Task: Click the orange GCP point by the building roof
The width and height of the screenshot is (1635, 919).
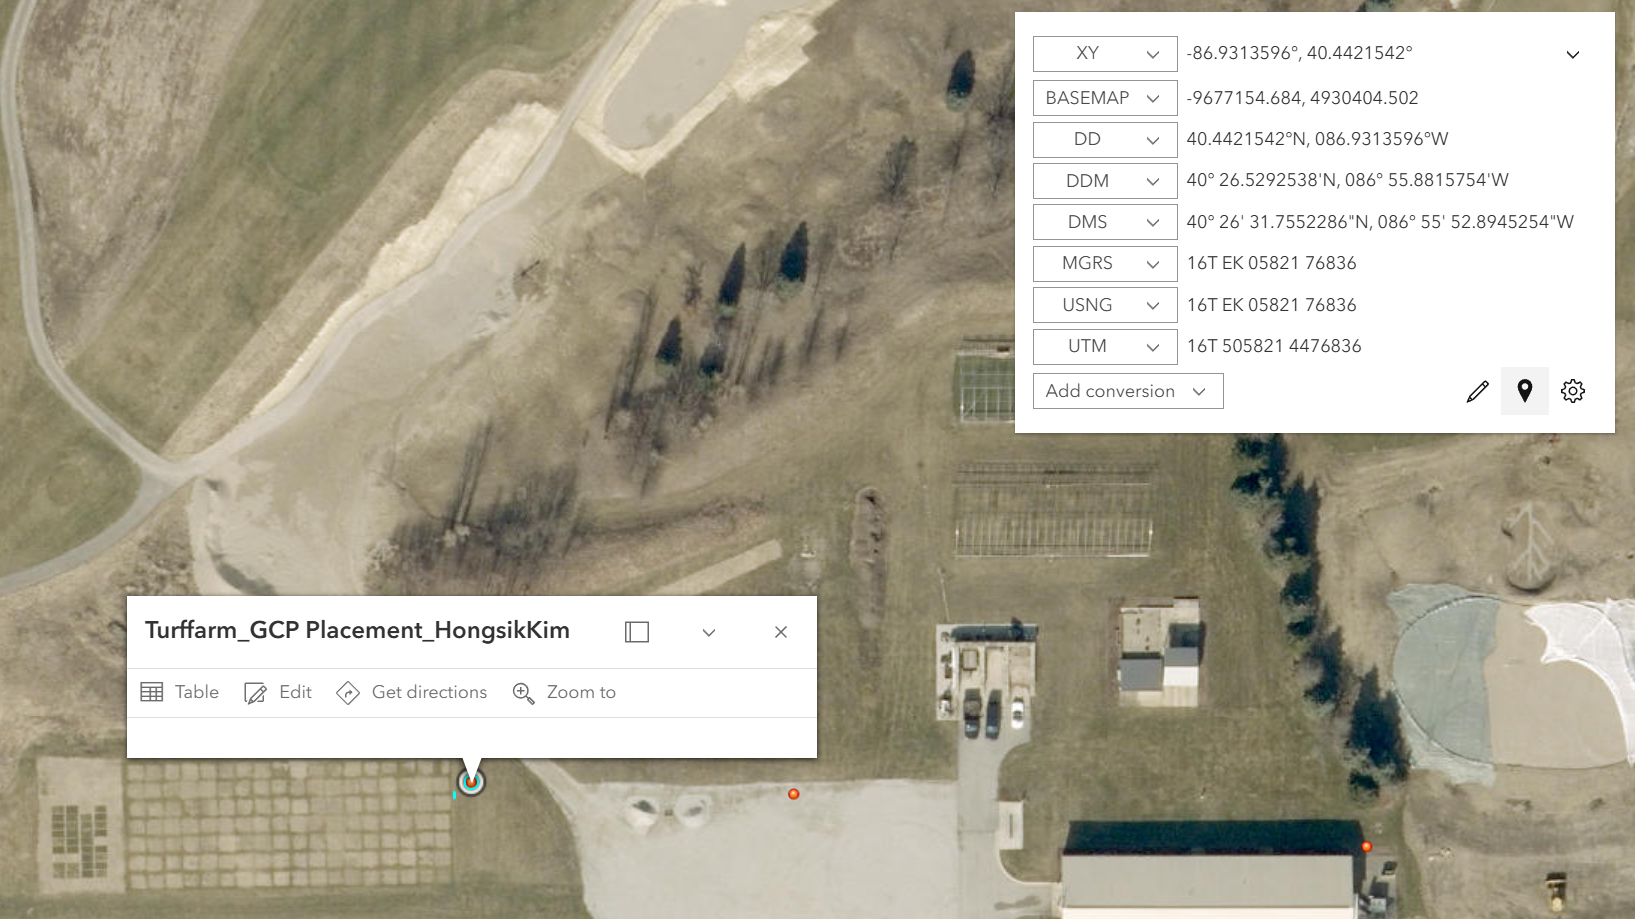Action: [x=1366, y=847]
